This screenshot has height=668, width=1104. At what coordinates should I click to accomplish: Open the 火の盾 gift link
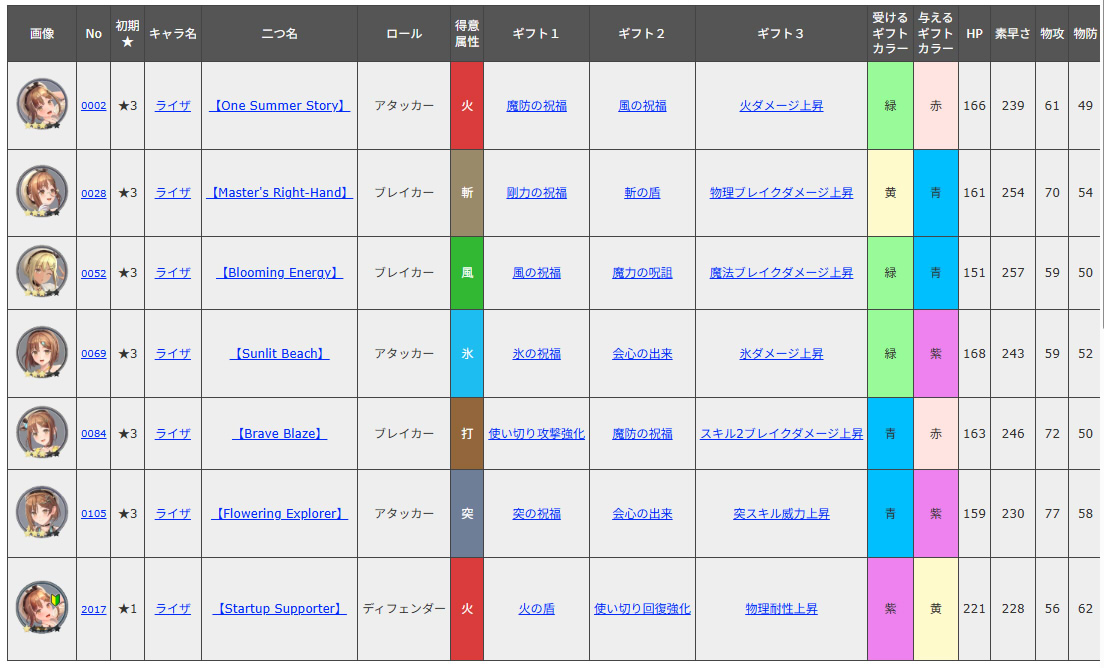tap(537, 609)
